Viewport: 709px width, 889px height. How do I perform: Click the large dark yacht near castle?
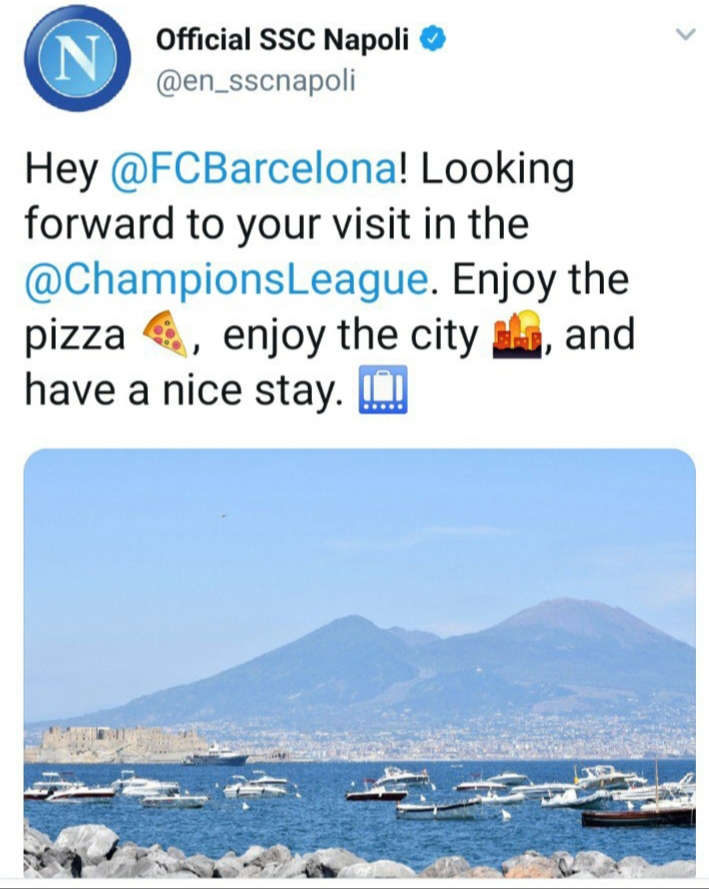pyautogui.click(x=217, y=757)
